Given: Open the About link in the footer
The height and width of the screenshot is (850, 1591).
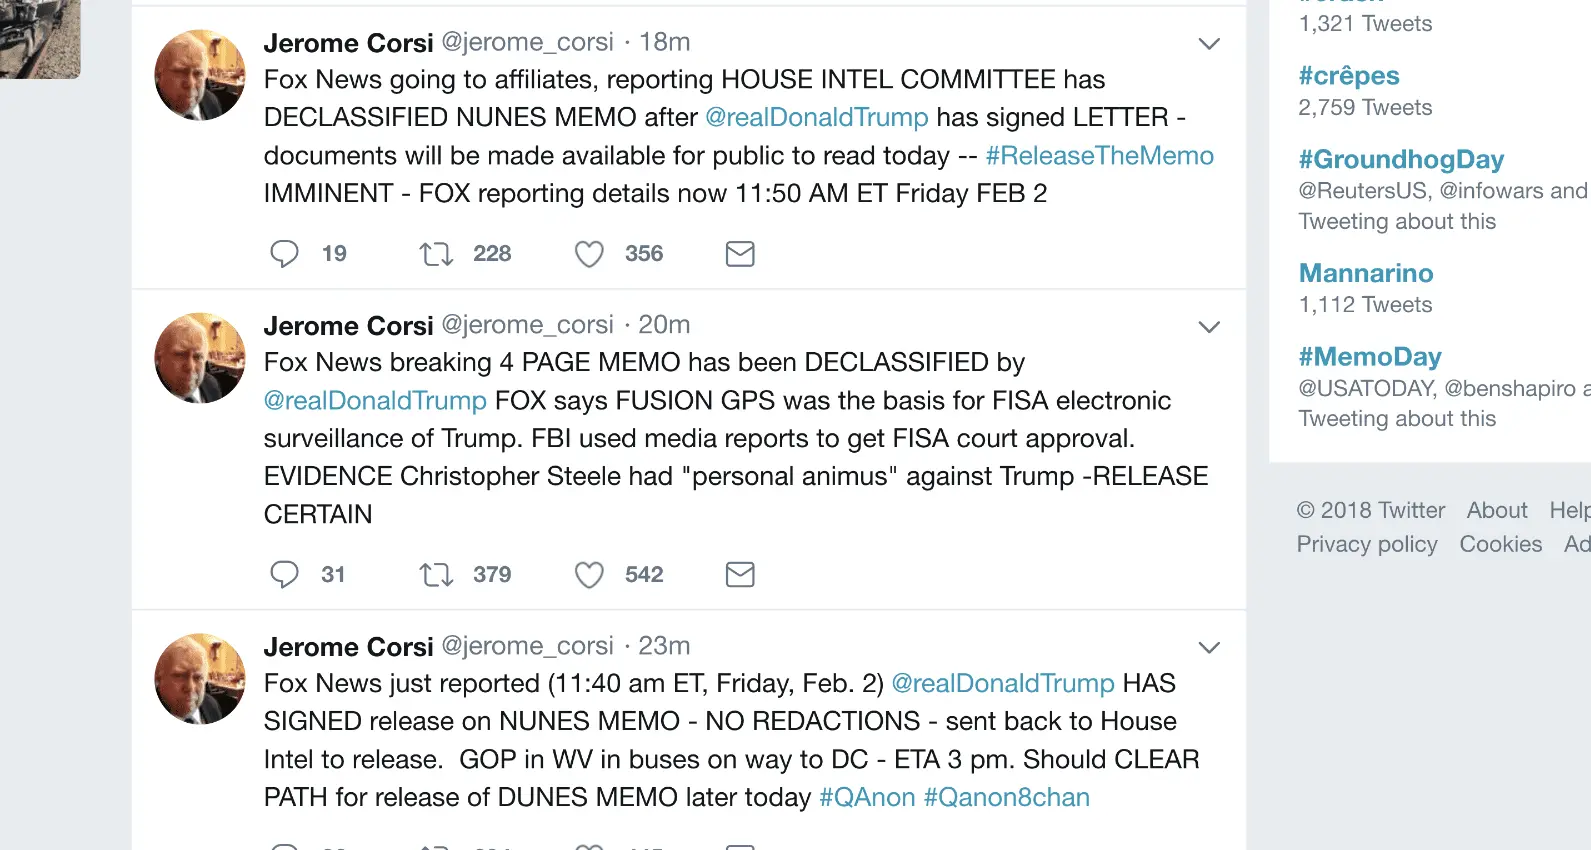Looking at the screenshot, I should (1497, 511).
